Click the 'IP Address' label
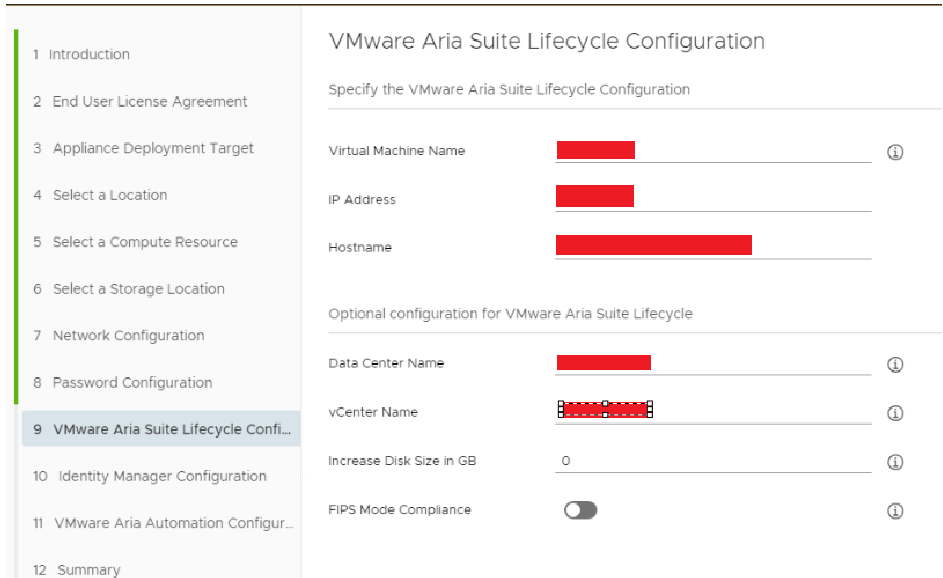This screenshot has height=578, width=943. [x=362, y=200]
